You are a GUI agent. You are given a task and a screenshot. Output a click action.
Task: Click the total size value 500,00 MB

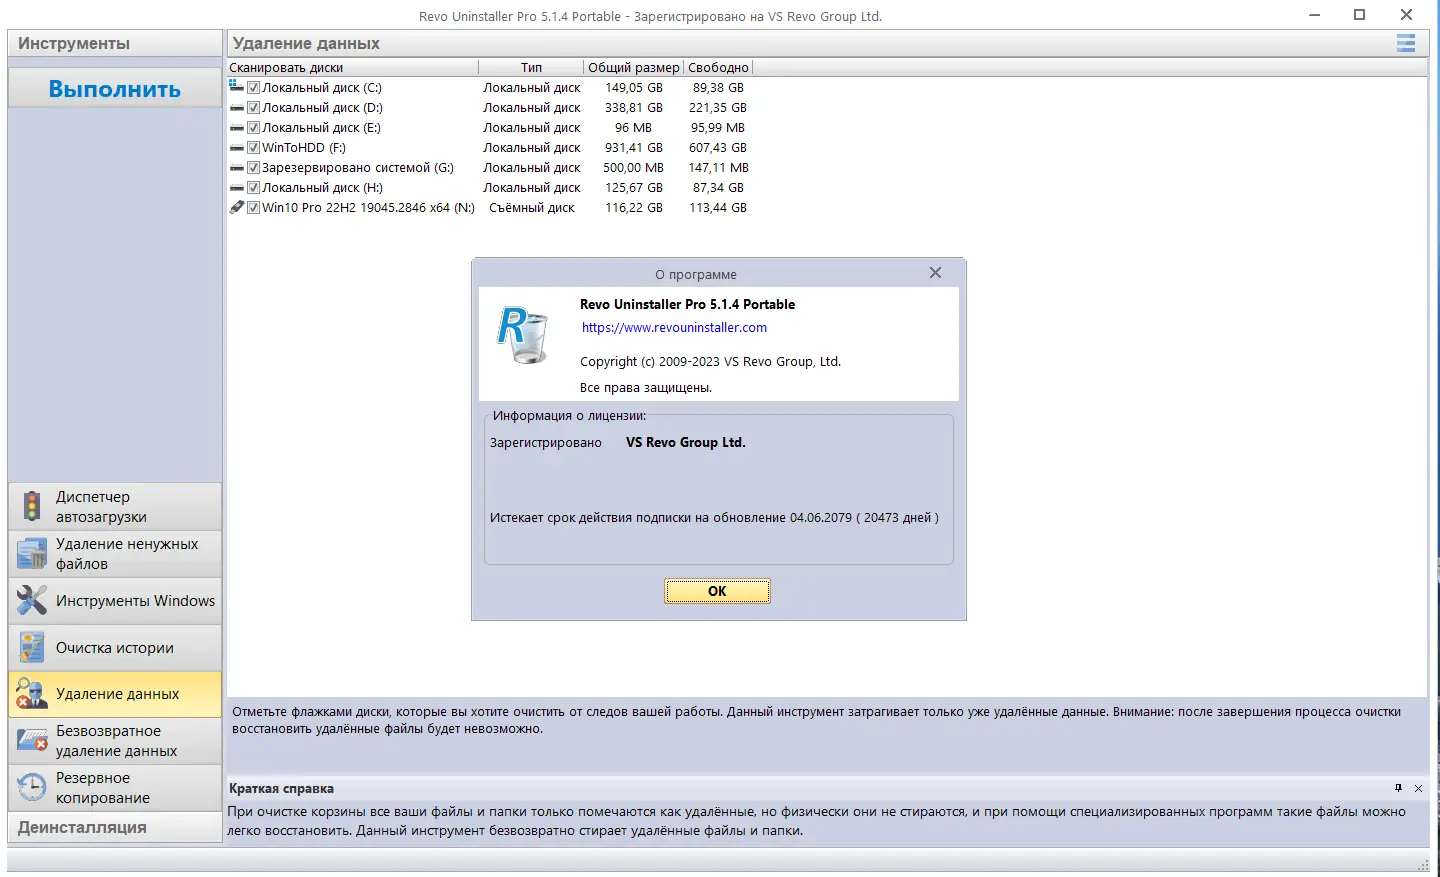click(634, 167)
